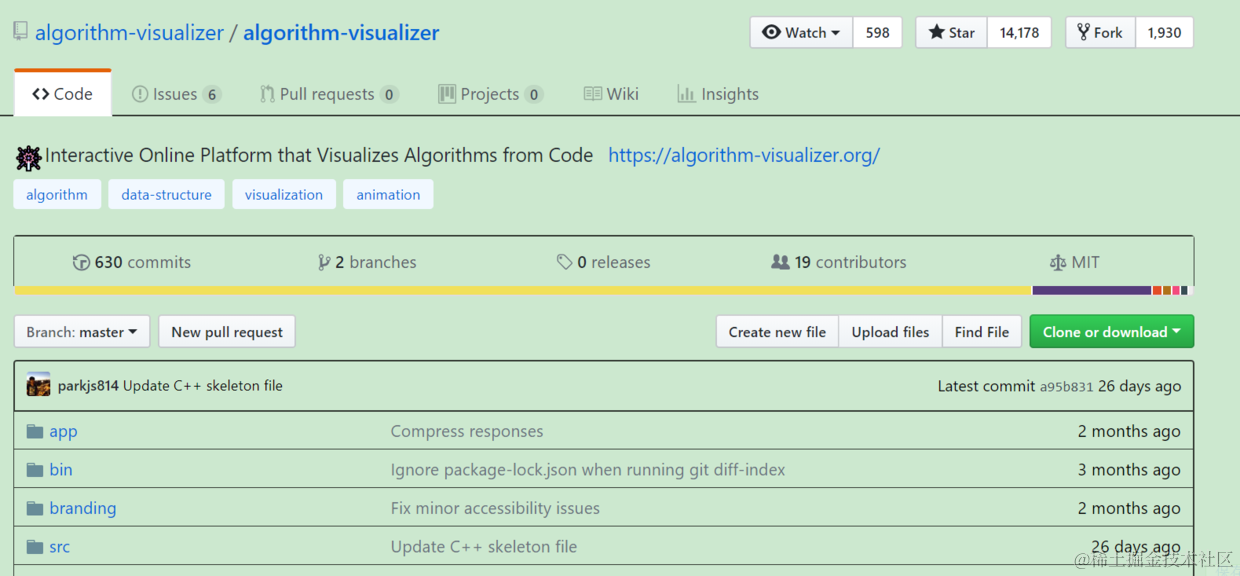Go to the Projects tab
Screen dimensions: 1240x576
(x=490, y=94)
